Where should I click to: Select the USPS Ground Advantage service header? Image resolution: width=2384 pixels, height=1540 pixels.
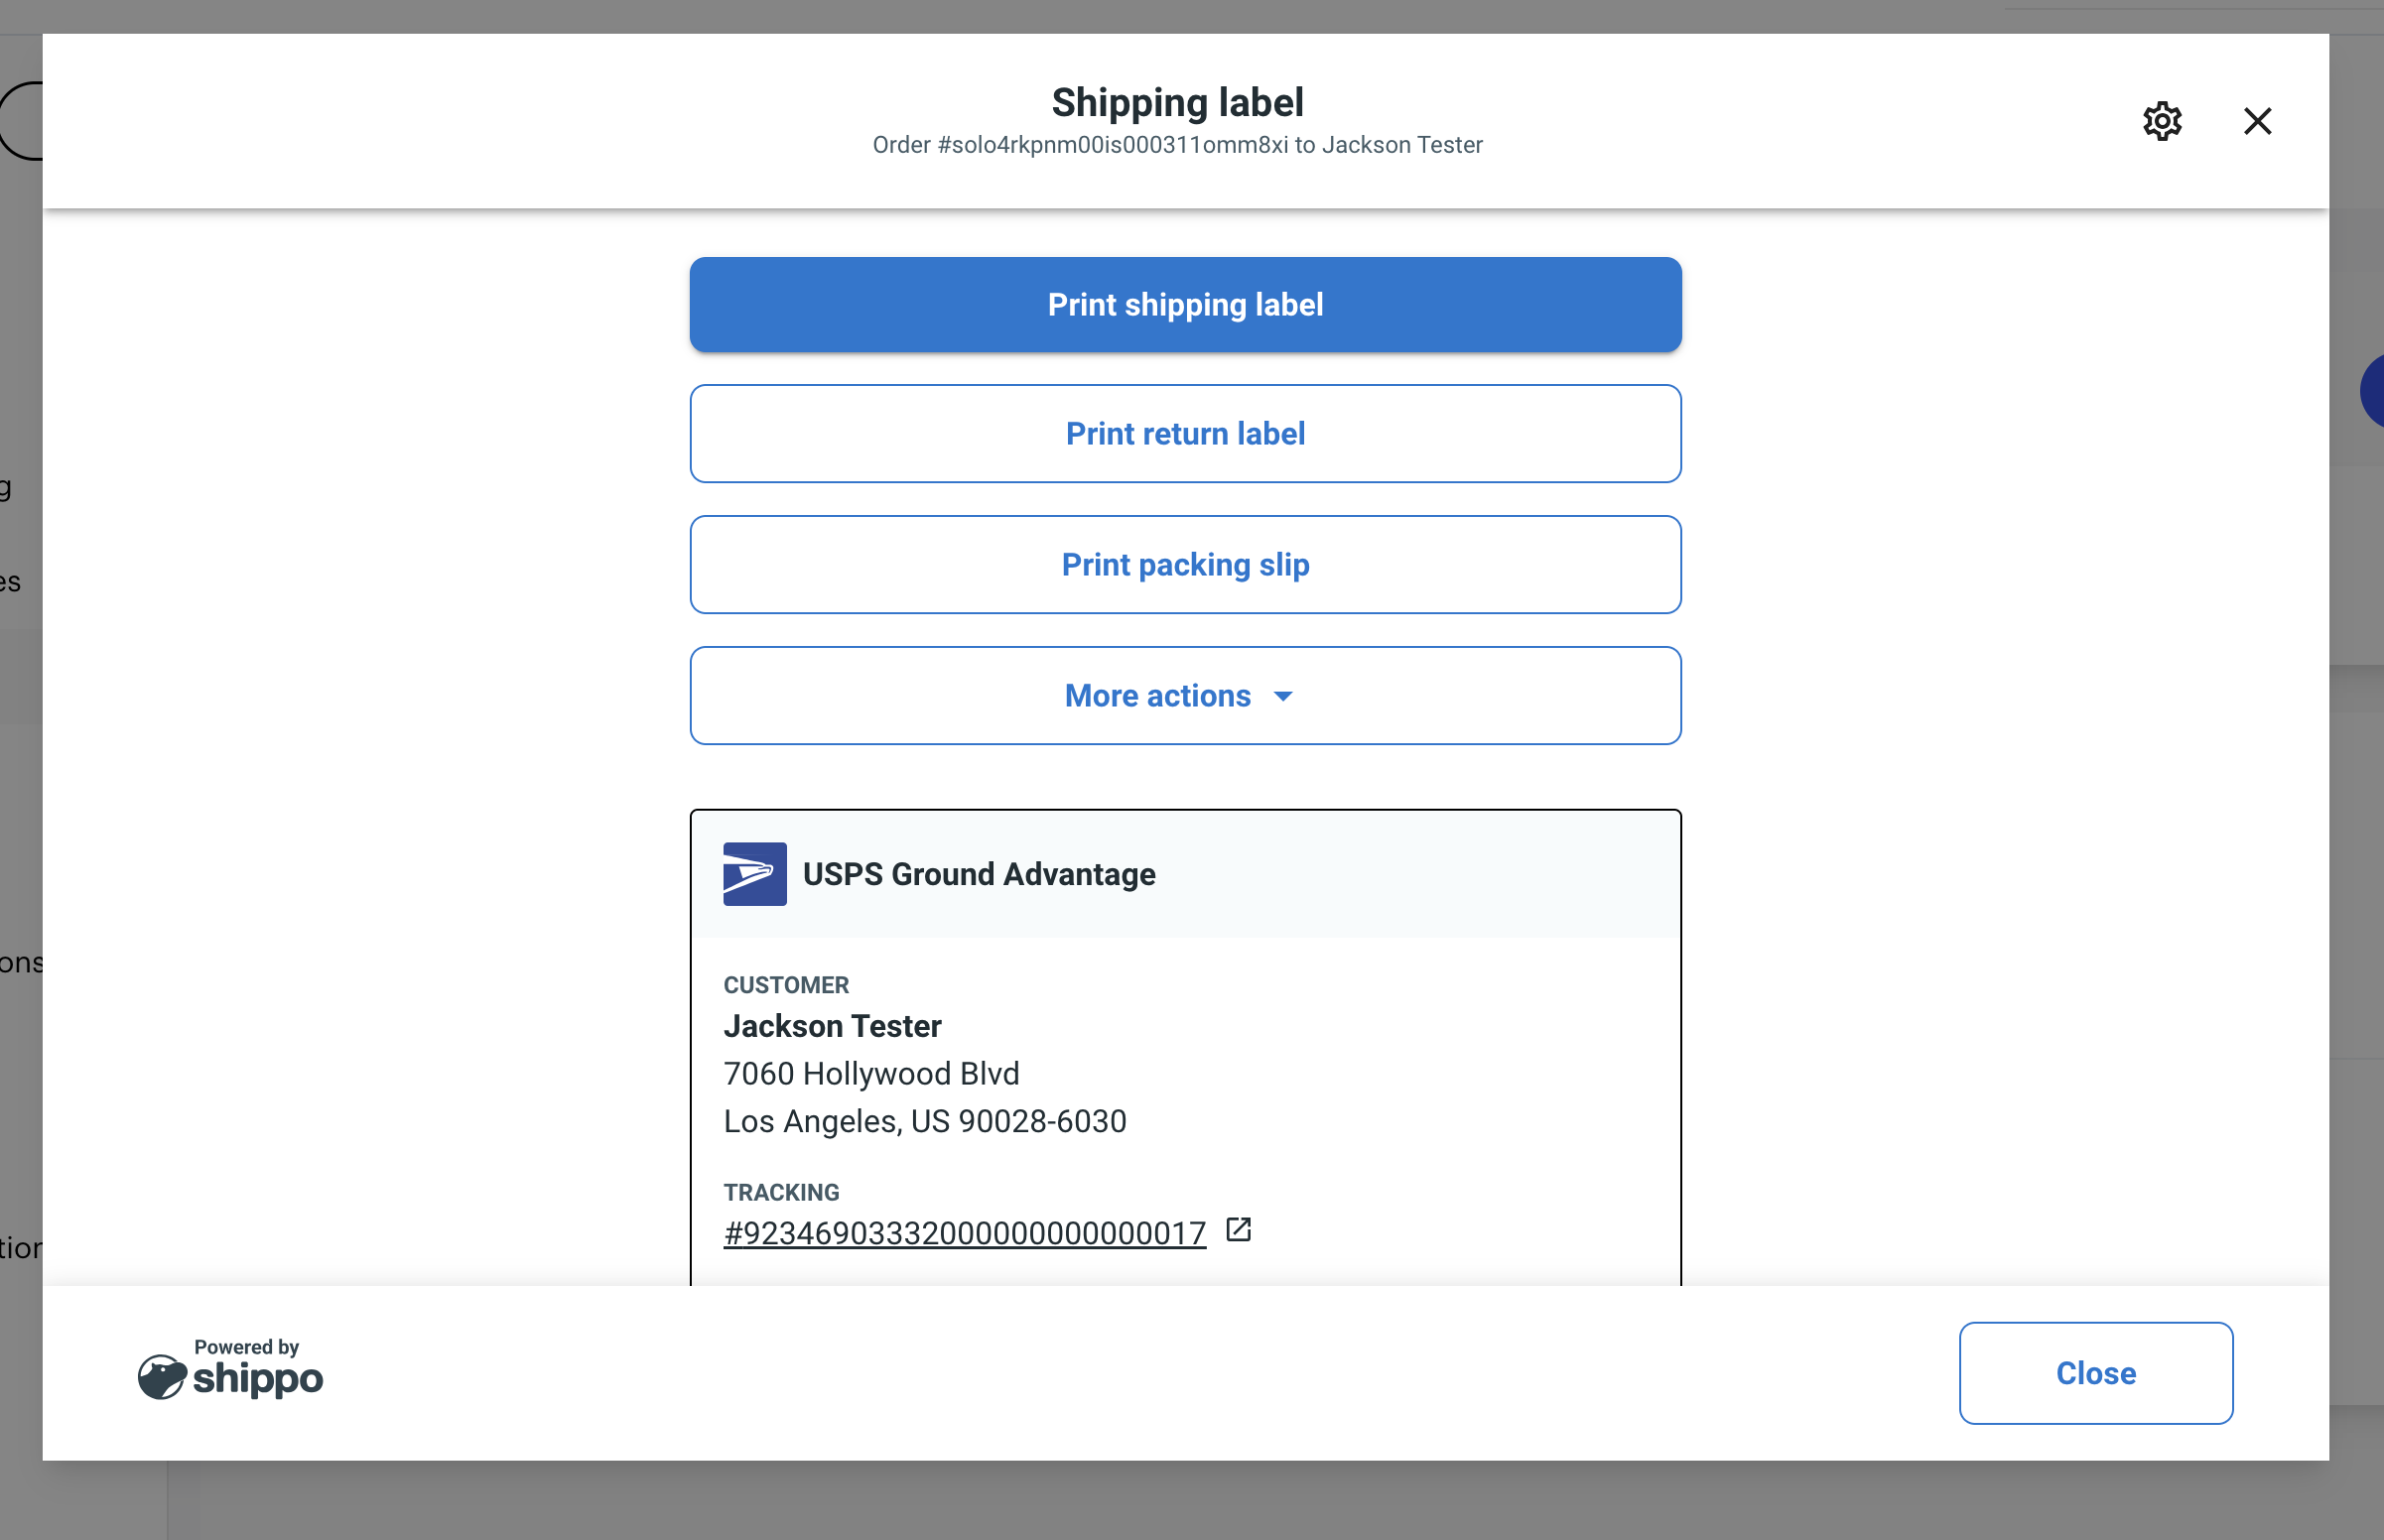coord(979,873)
